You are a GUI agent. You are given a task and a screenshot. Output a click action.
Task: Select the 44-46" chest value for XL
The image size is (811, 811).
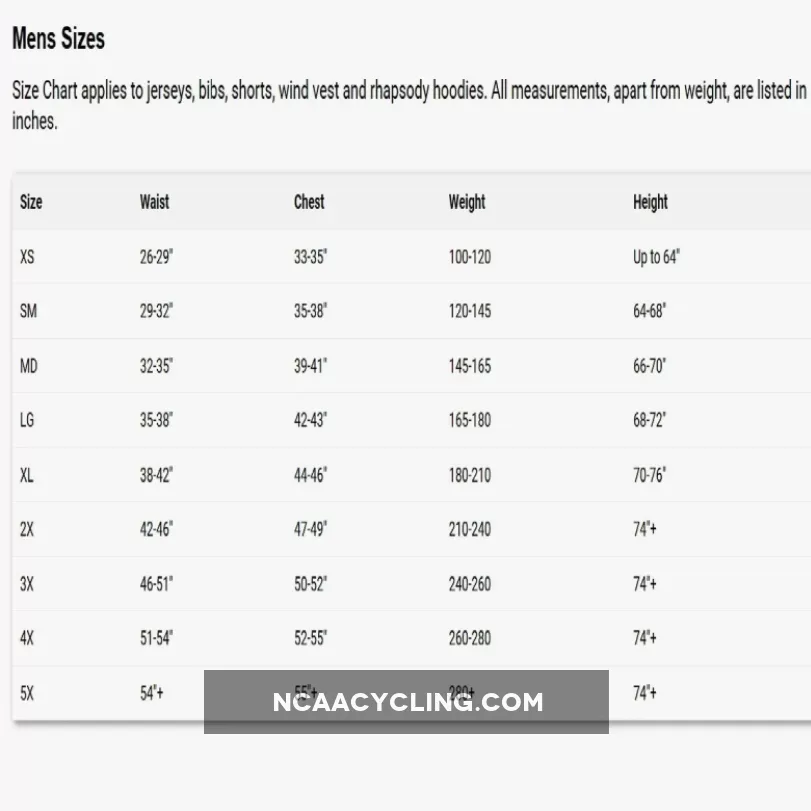pos(310,475)
